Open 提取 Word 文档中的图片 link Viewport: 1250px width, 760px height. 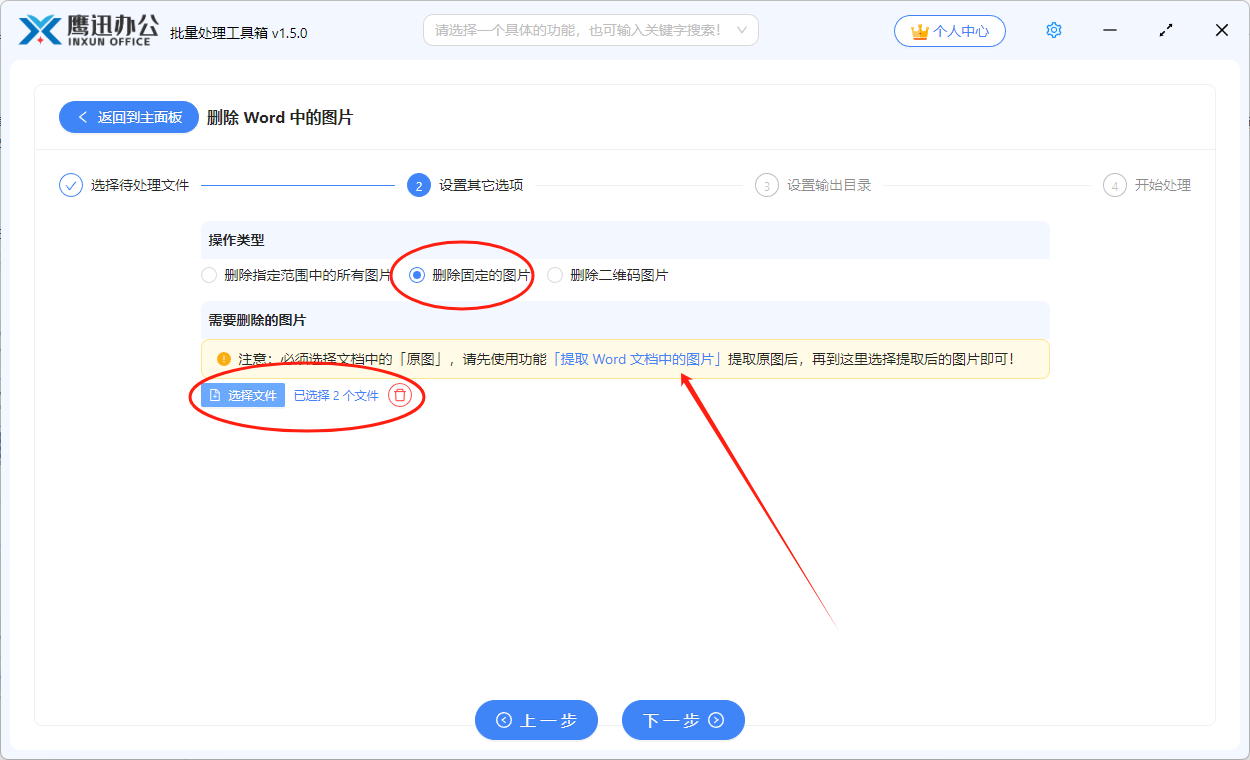click(637, 359)
